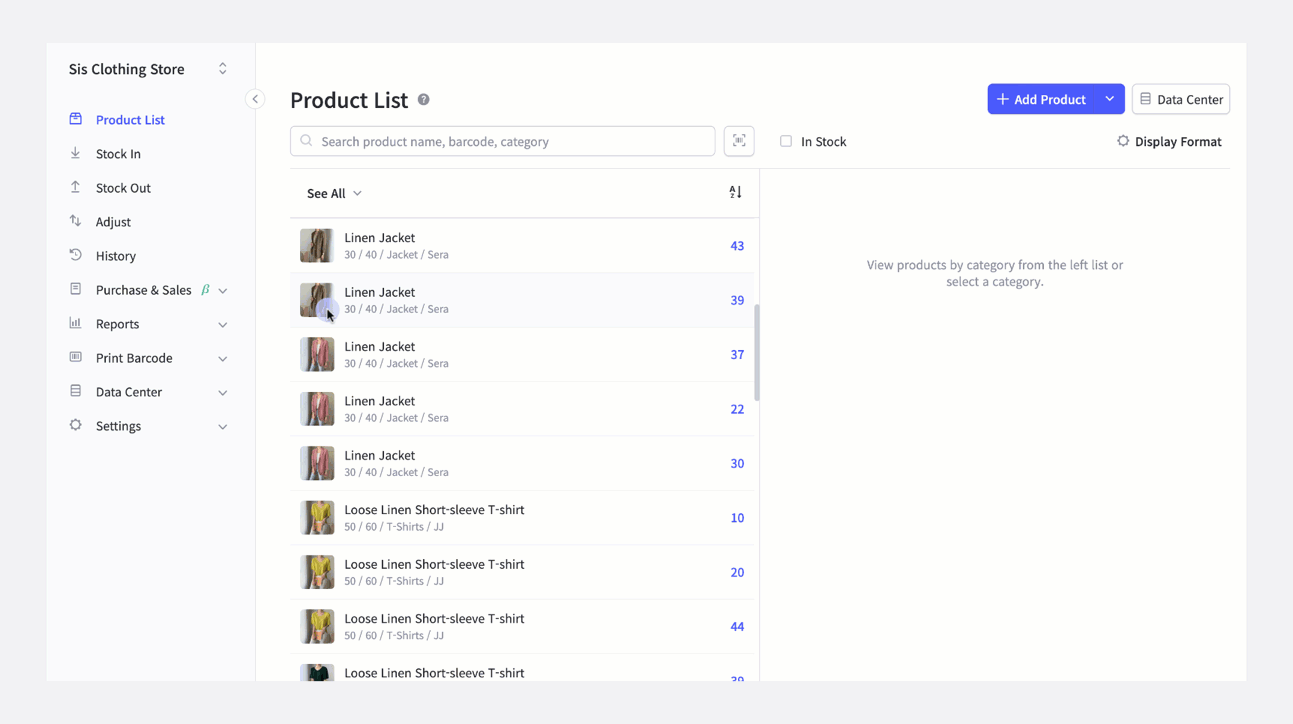Enable the In Stock checkbox
The image size is (1293, 724).
pyautogui.click(x=786, y=141)
